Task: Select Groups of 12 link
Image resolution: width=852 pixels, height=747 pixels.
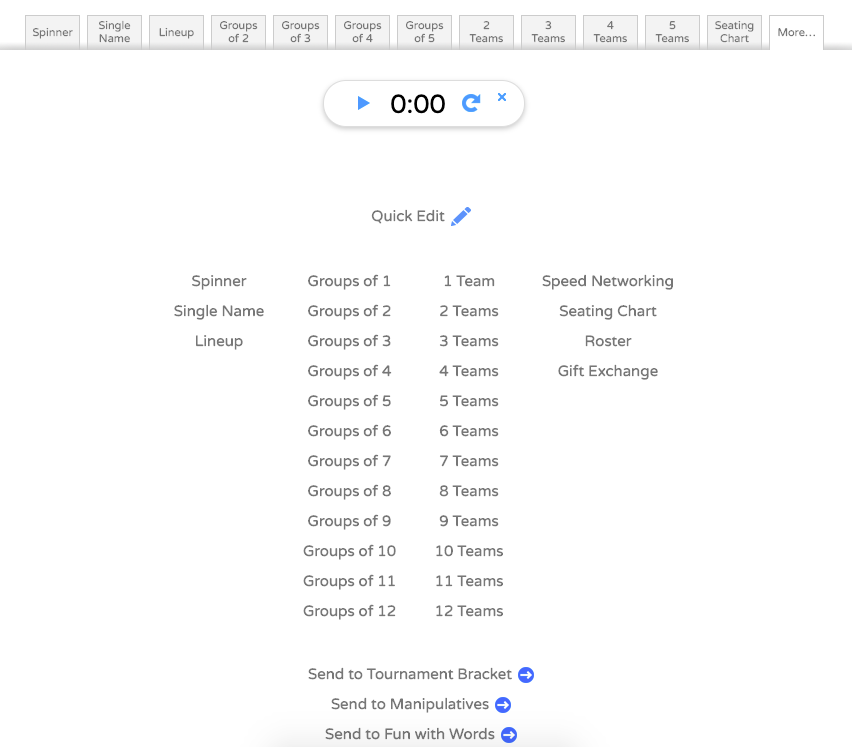Action: (x=349, y=611)
